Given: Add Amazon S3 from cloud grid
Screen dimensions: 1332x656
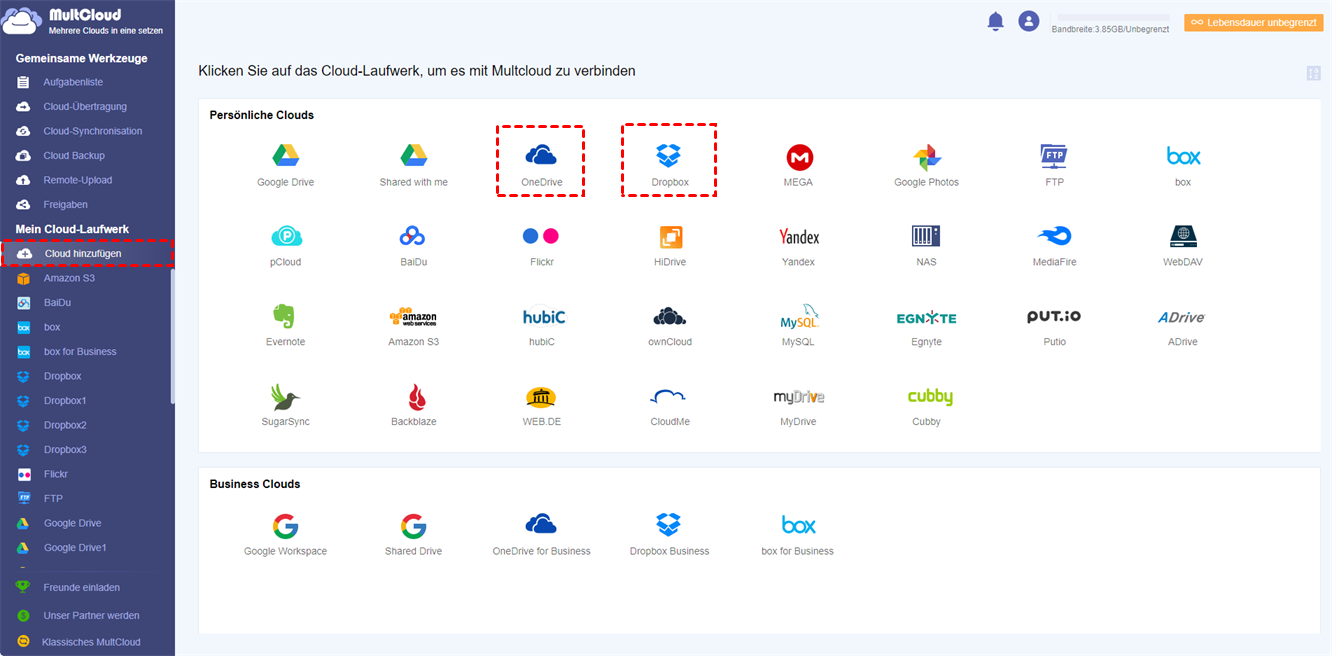Looking at the screenshot, I should tap(413, 325).
